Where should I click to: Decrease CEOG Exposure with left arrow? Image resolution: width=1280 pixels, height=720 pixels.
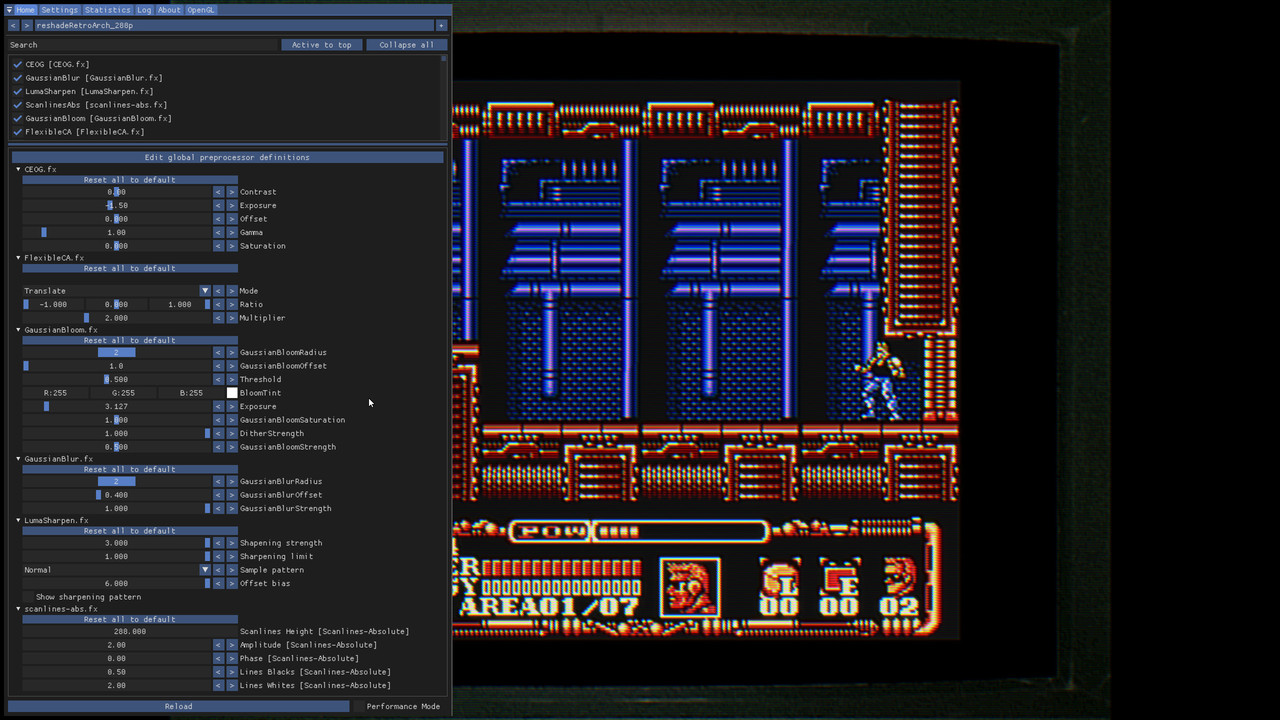(x=218, y=206)
